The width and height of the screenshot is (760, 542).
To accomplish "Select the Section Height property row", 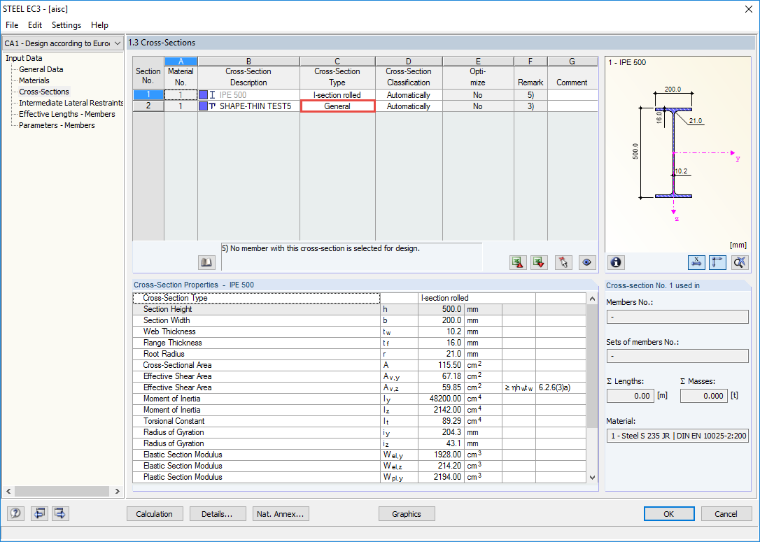I will (x=359, y=309).
